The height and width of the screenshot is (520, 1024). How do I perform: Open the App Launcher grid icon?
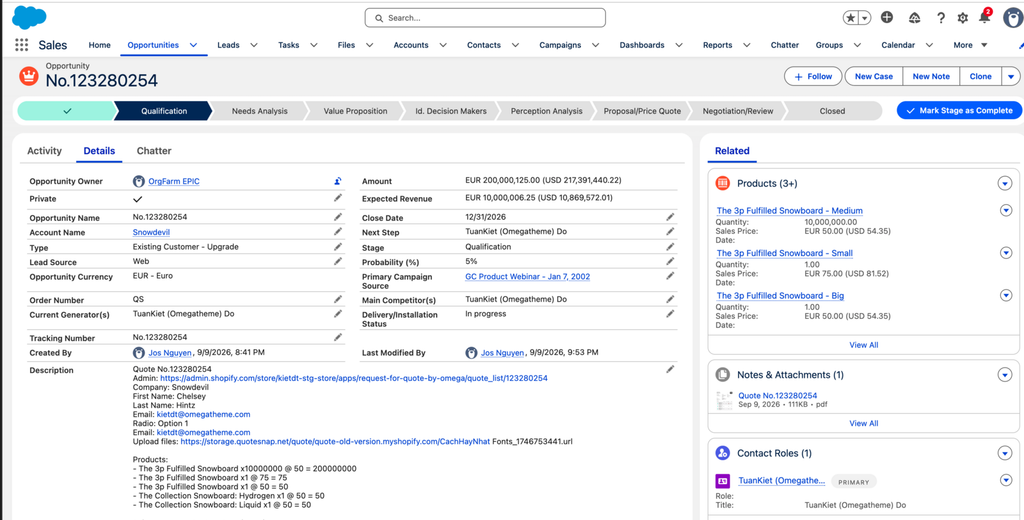click(22, 45)
